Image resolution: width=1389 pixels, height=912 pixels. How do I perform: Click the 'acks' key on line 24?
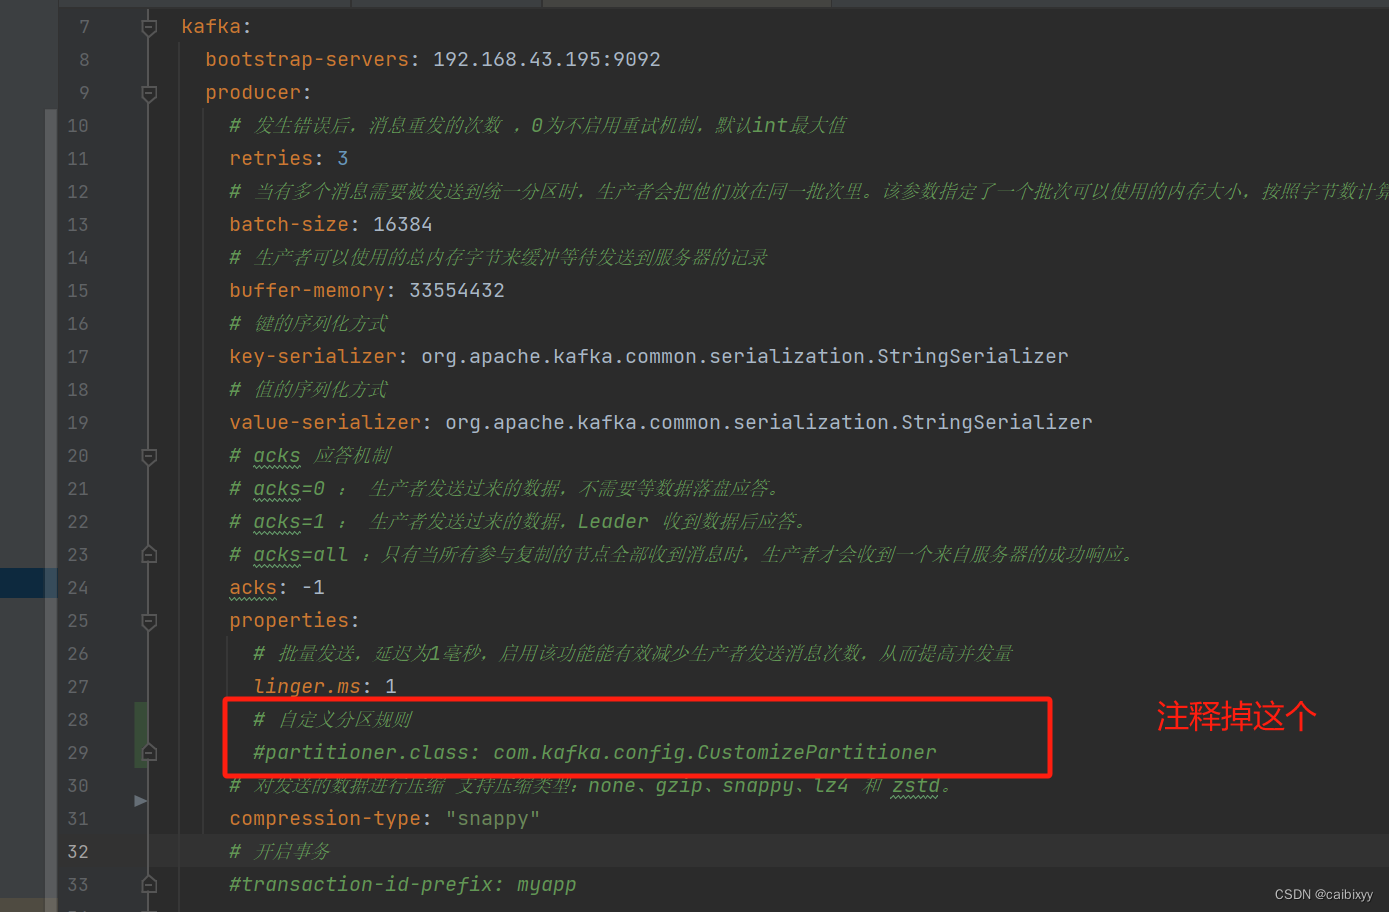point(253,588)
